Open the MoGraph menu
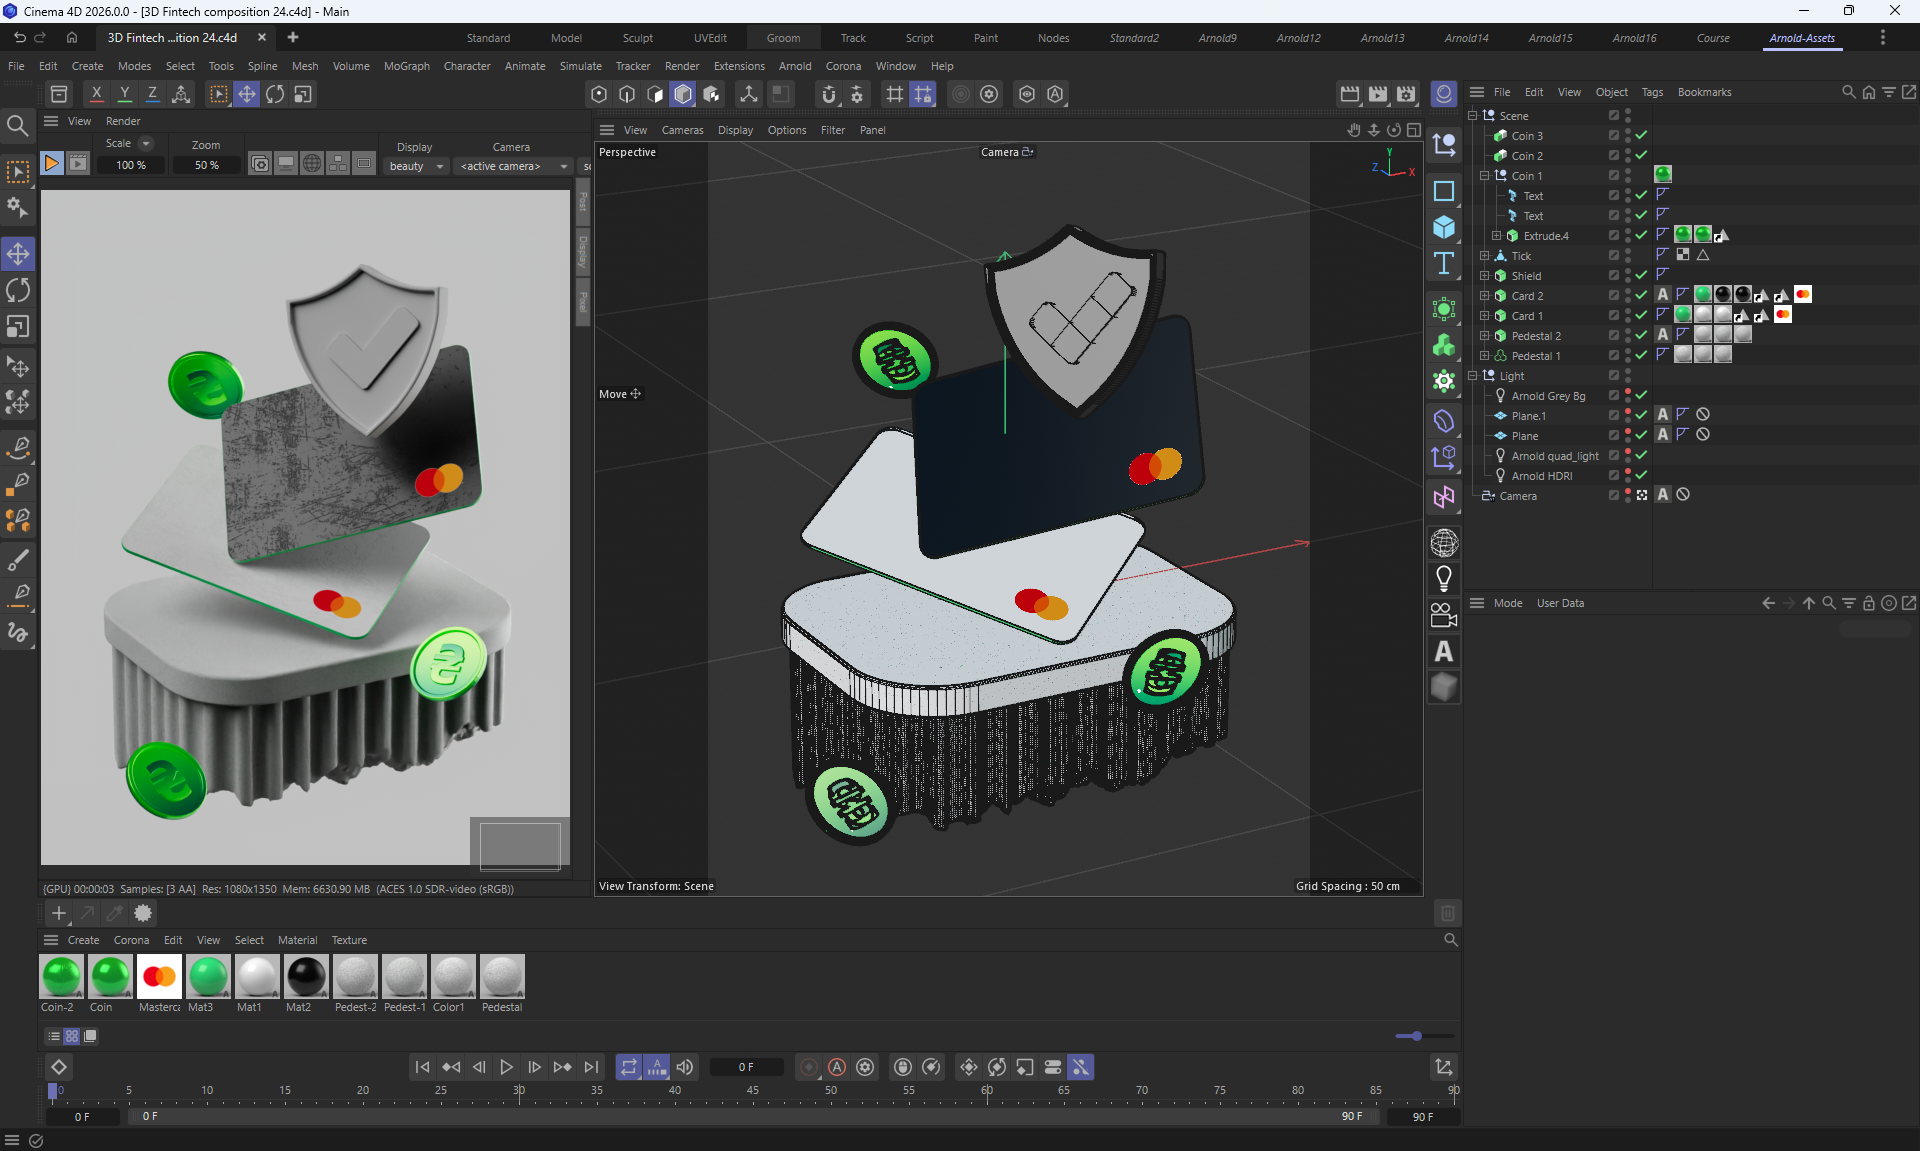Viewport: 1920px width, 1151px height. tap(406, 66)
